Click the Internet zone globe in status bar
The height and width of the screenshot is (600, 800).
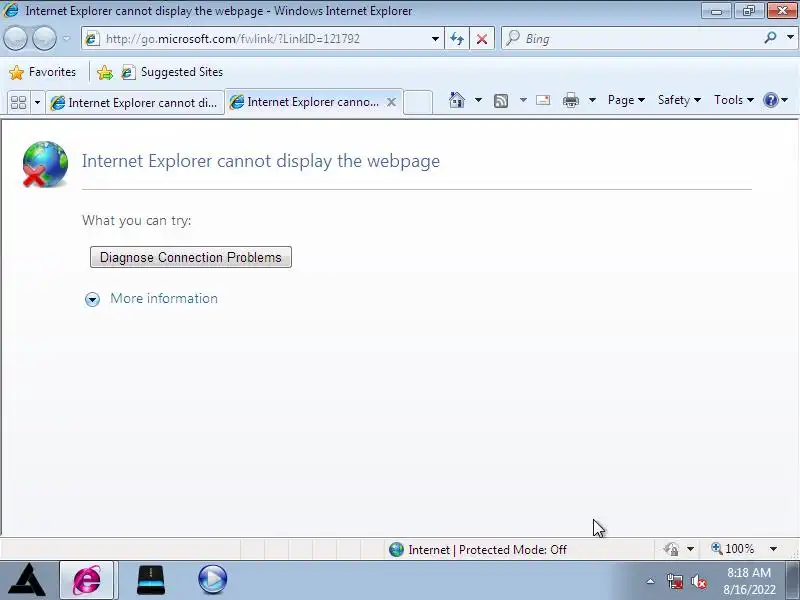point(396,549)
